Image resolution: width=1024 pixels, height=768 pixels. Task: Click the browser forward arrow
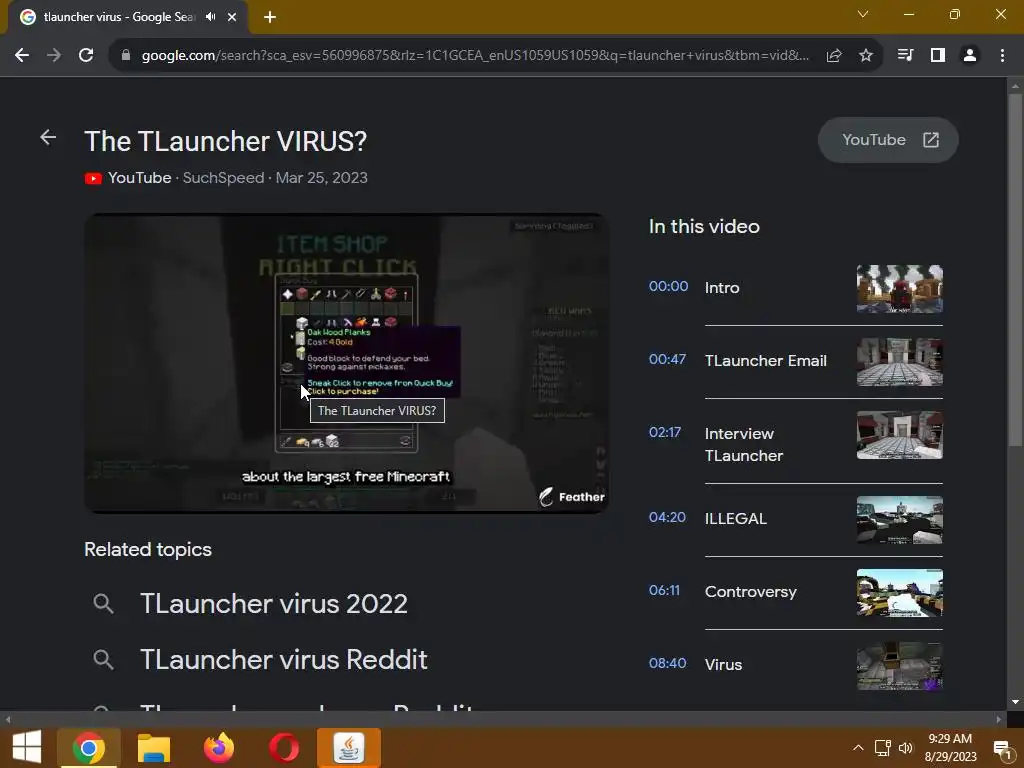pyautogui.click(x=54, y=56)
